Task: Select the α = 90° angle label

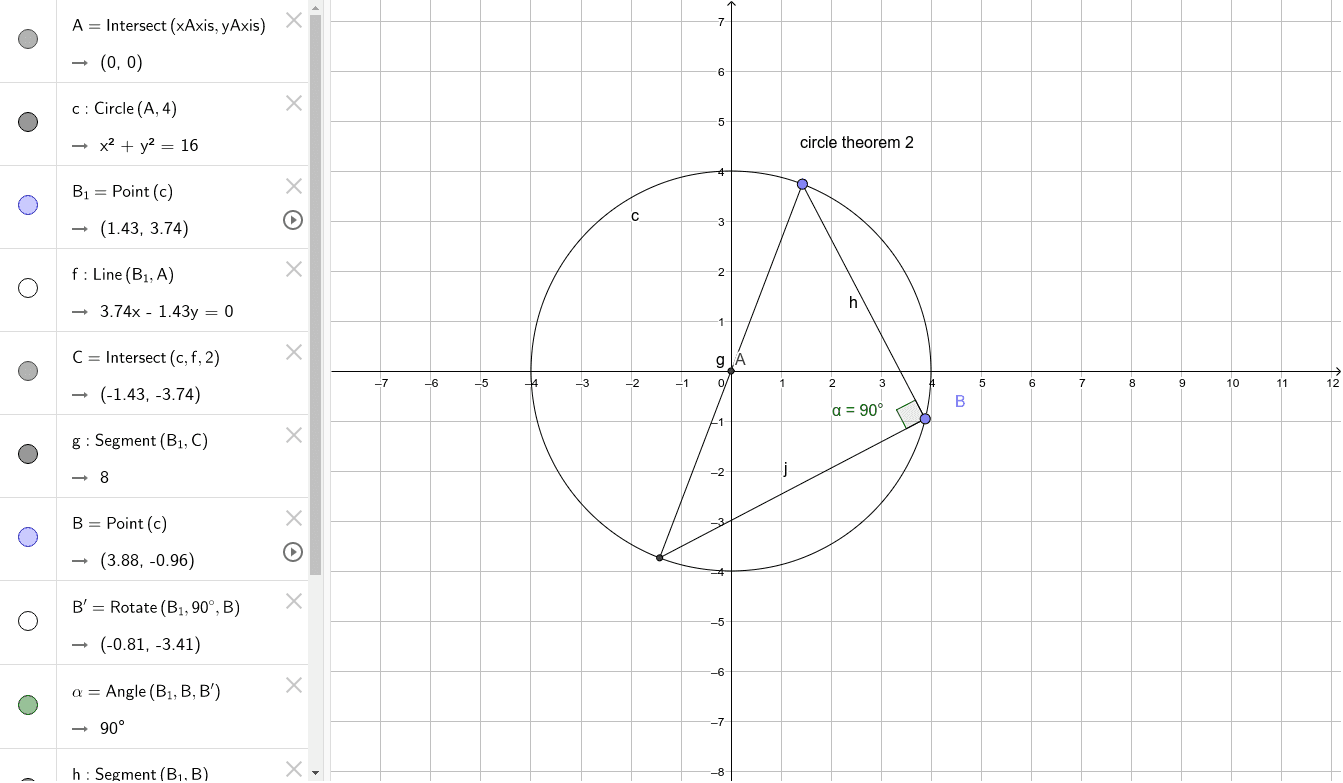Action: pos(857,410)
